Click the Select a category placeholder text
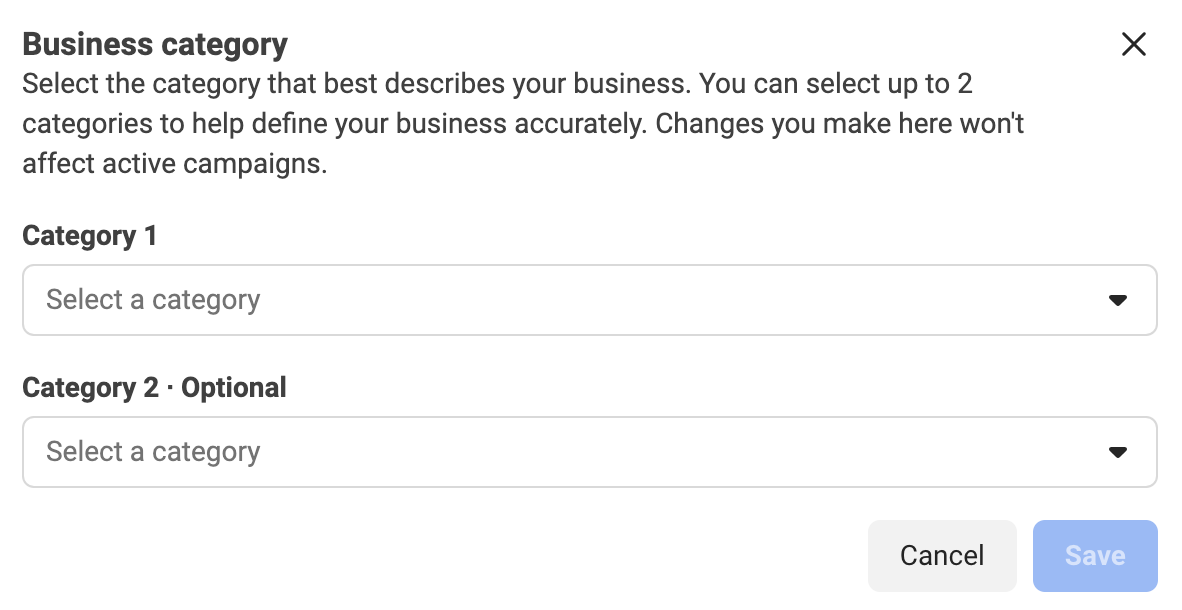Viewport: 1182px width, 610px height. (x=152, y=299)
